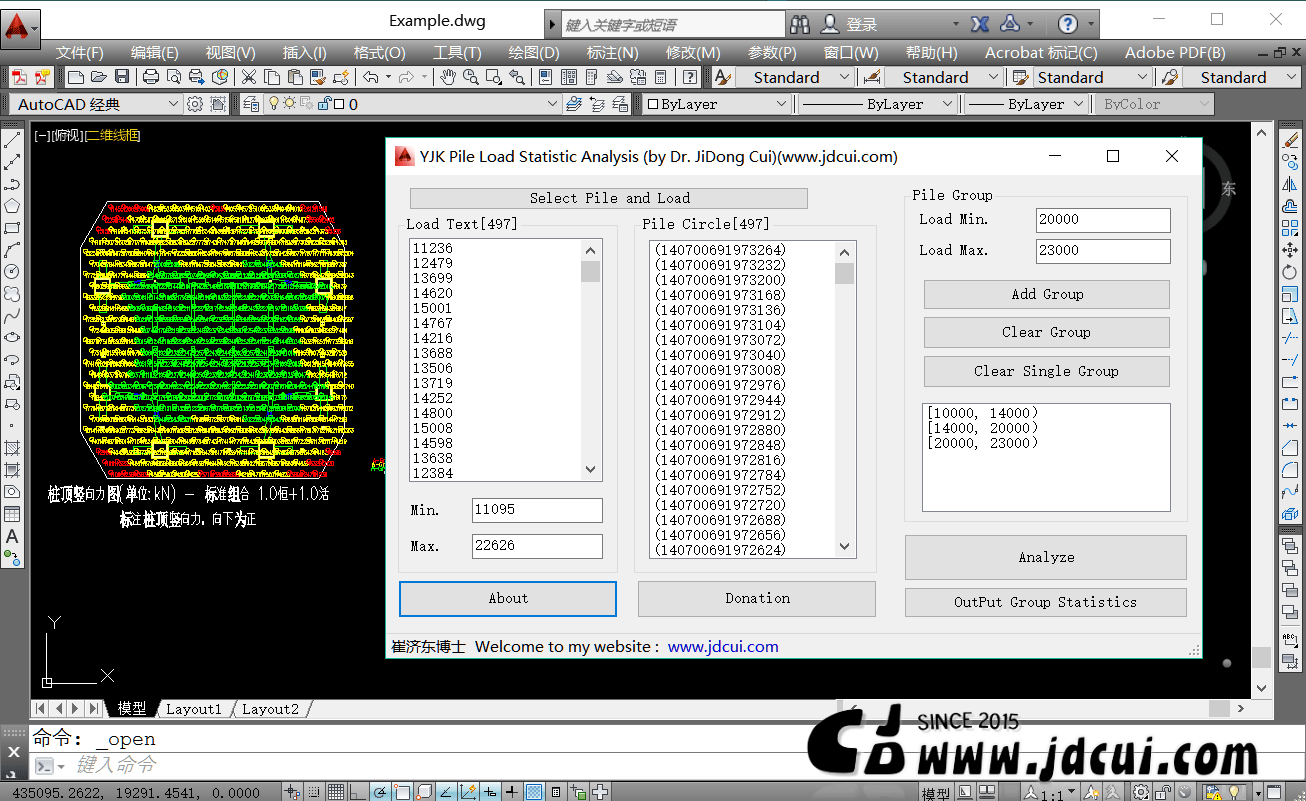Open the ByLayer lineweight dropdown
Image resolution: width=1306 pixels, height=801 pixels.
pyautogui.click(x=1079, y=104)
